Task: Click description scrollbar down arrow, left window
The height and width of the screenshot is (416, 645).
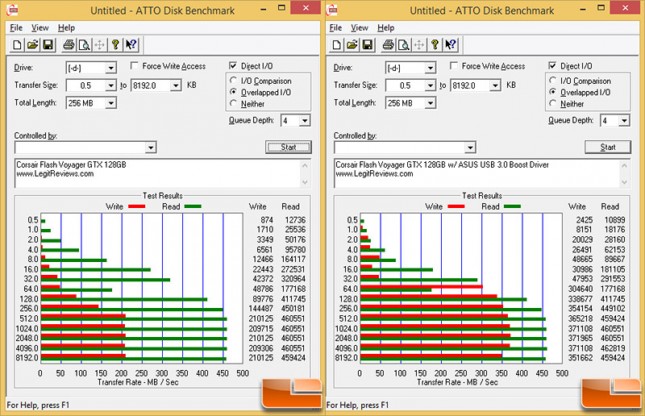Action: pyautogui.click(x=305, y=181)
